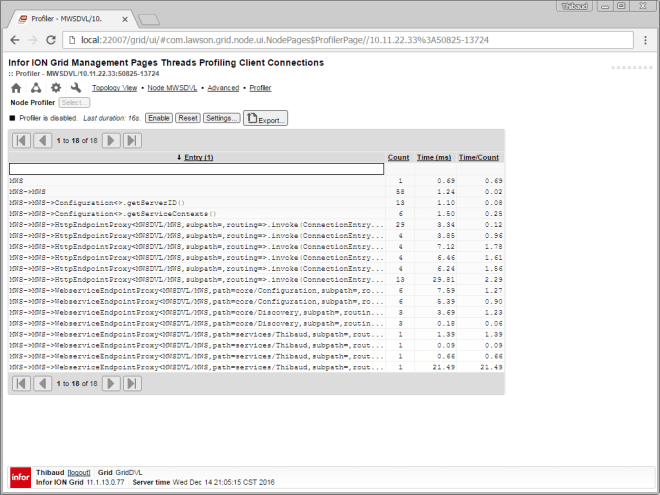Go to next page in top pager
This screenshot has height=495, width=660.
pos(112,140)
